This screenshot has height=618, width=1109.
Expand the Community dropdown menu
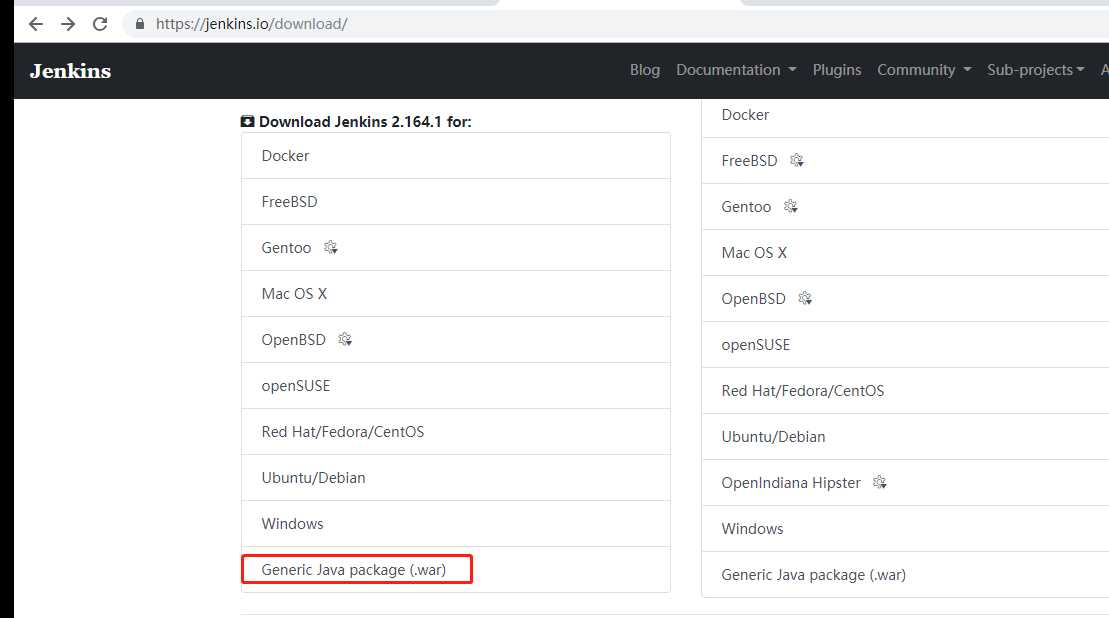[924, 70]
